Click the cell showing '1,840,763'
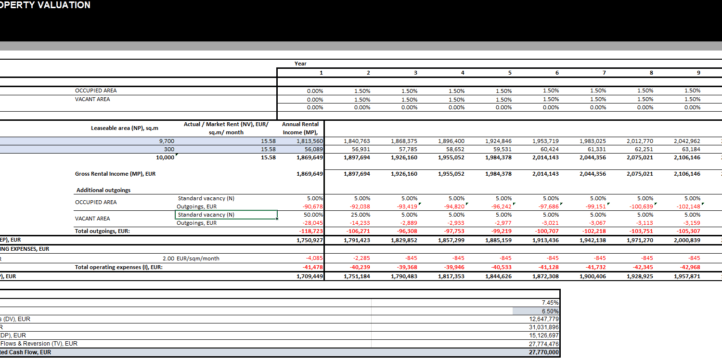The width and height of the screenshot is (722, 361). pyautogui.click(x=357, y=141)
